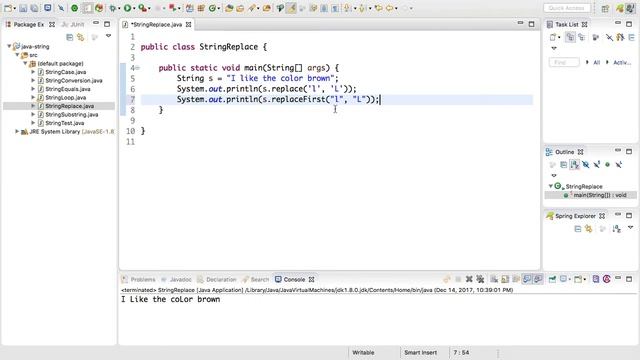Toggle Sort alphabetically in Outline view
640x360 pixels.
[x=575, y=164]
